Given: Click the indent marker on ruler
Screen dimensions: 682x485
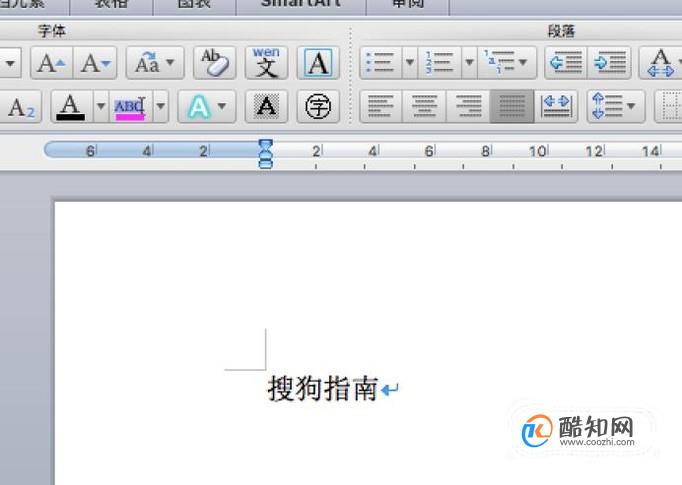Looking at the screenshot, I should click(266, 154).
